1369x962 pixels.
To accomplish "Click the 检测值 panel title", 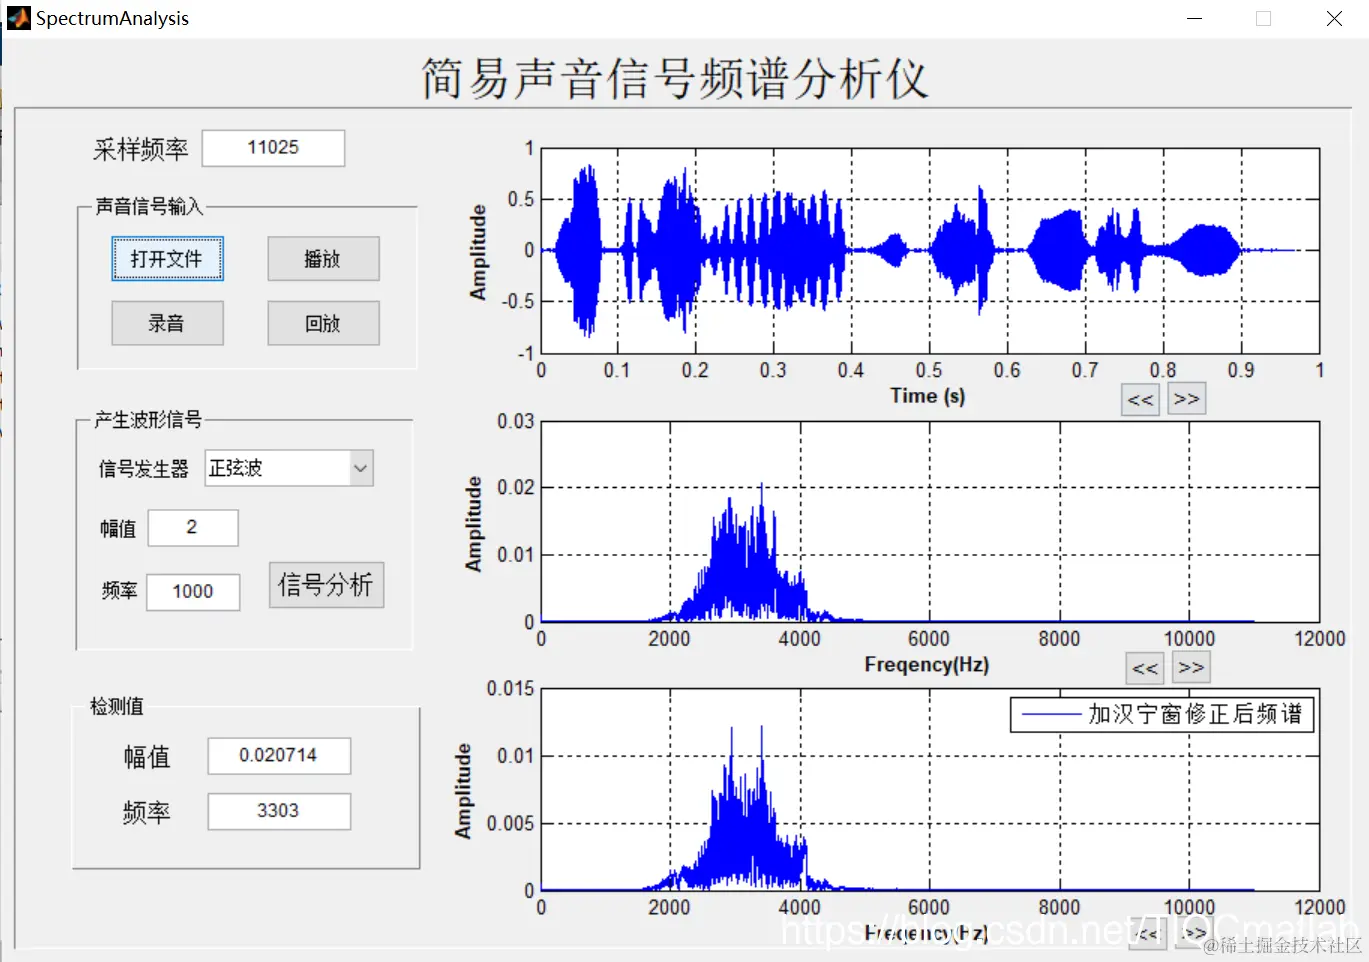I will click(117, 706).
